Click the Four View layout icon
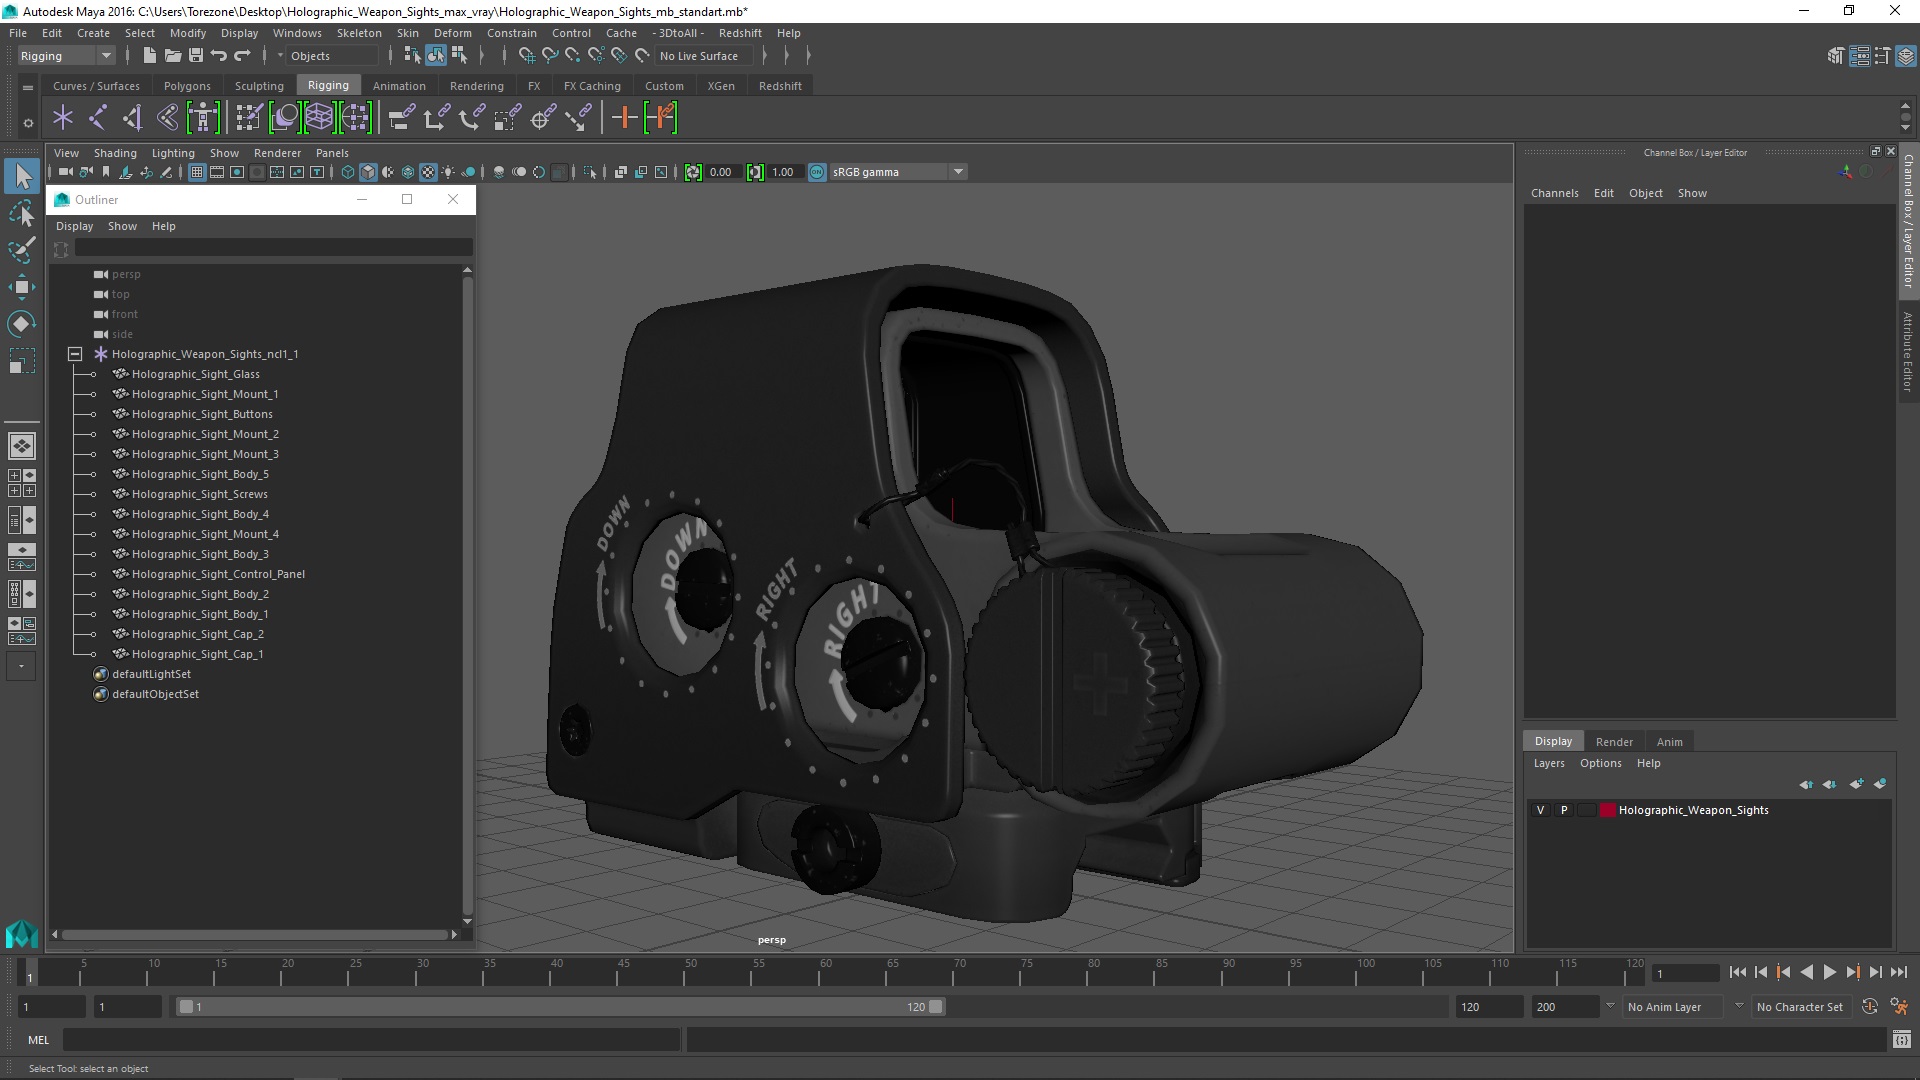 pyautogui.click(x=22, y=483)
